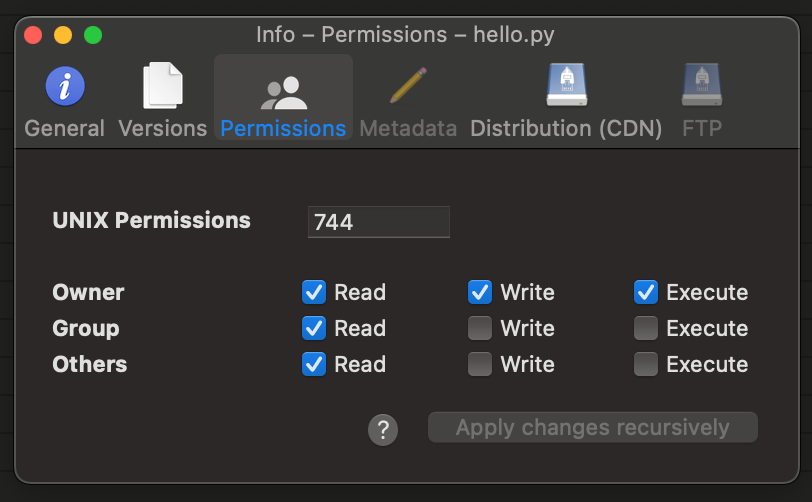Click the FTP drive icon

pos(702,86)
